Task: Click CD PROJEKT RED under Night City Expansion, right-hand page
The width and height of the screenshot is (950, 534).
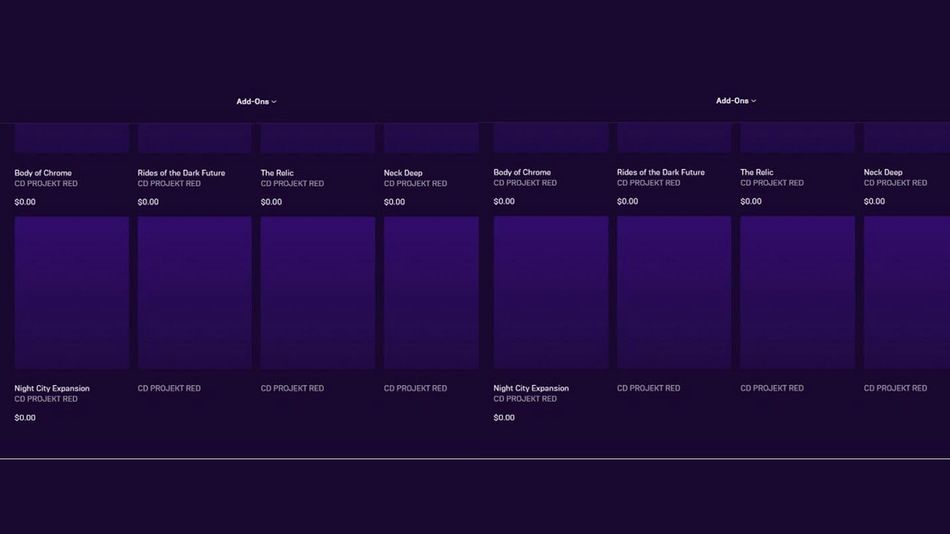Action: [525, 399]
